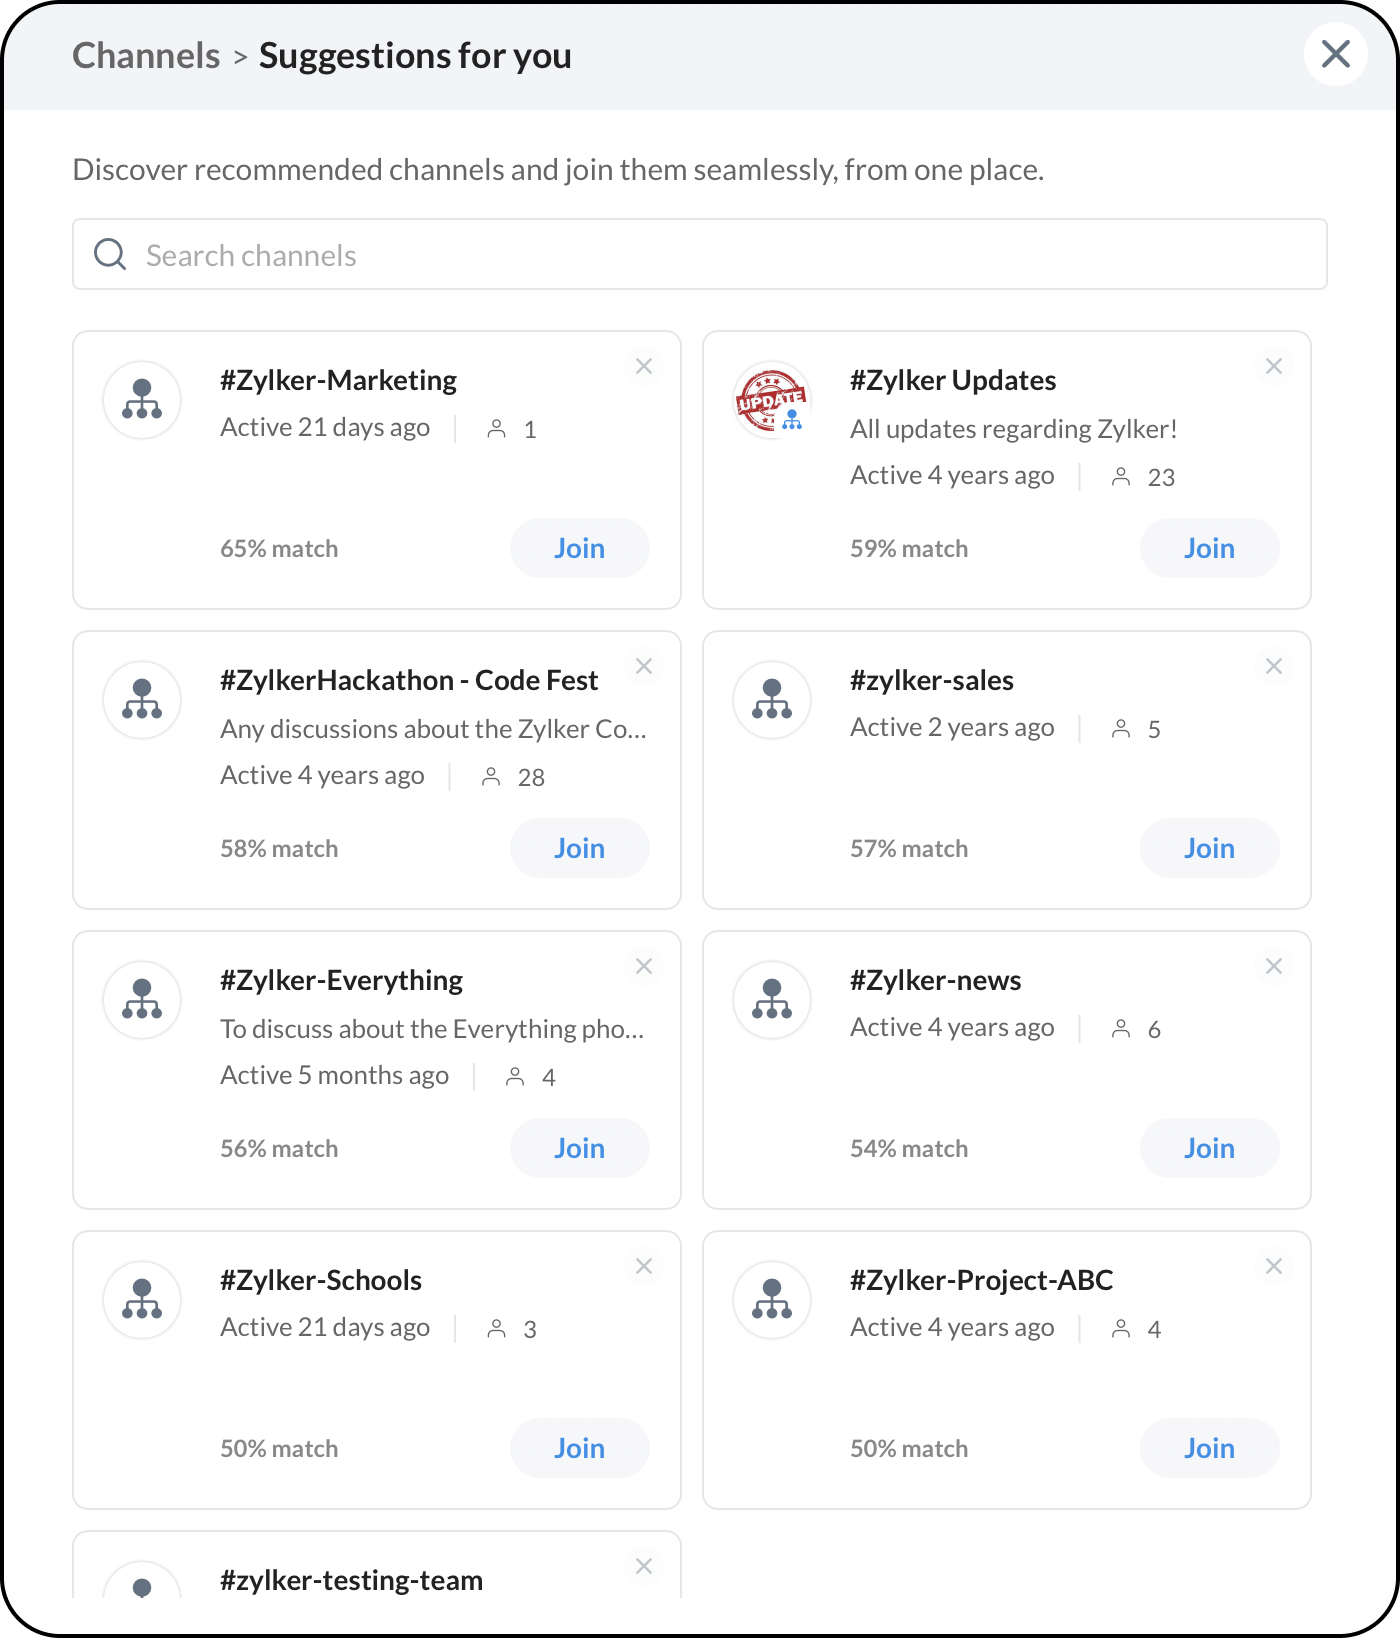Close the Suggestions for you dialog
Screen dimensions: 1400x1638
pyautogui.click(x=1335, y=54)
